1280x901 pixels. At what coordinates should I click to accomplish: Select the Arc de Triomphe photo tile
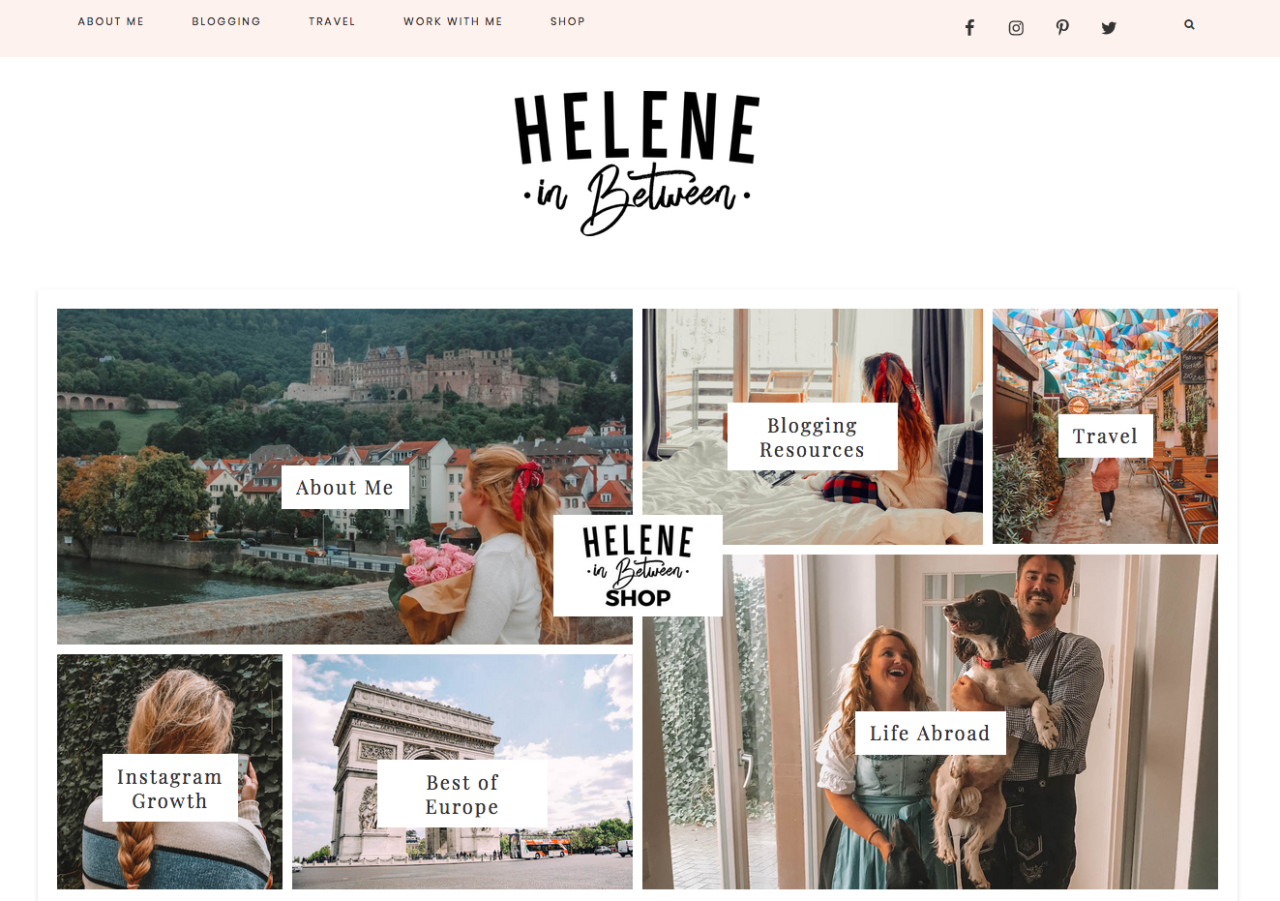pos(462,772)
